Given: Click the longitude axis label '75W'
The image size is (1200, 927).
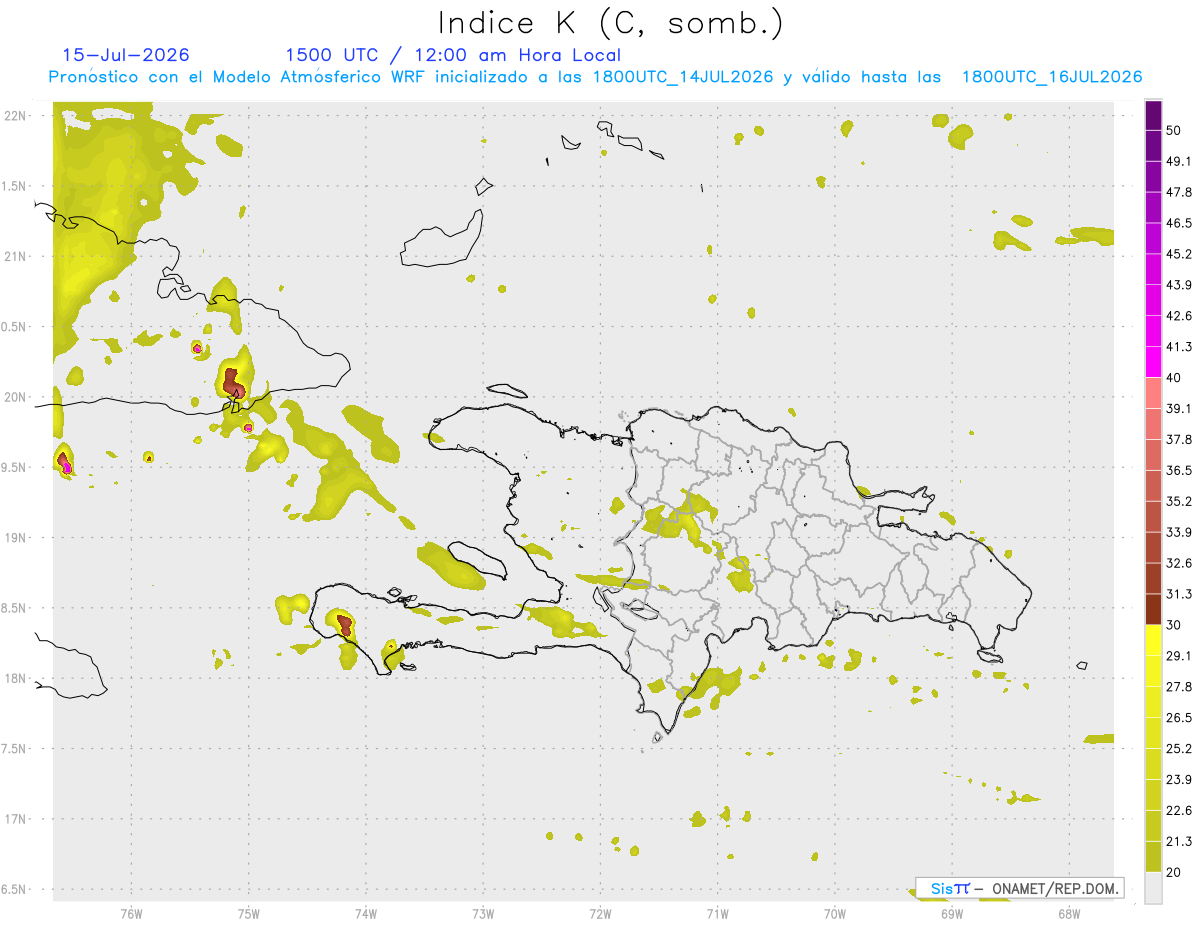Looking at the screenshot, I should pyautogui.click(x=248, y=913).
